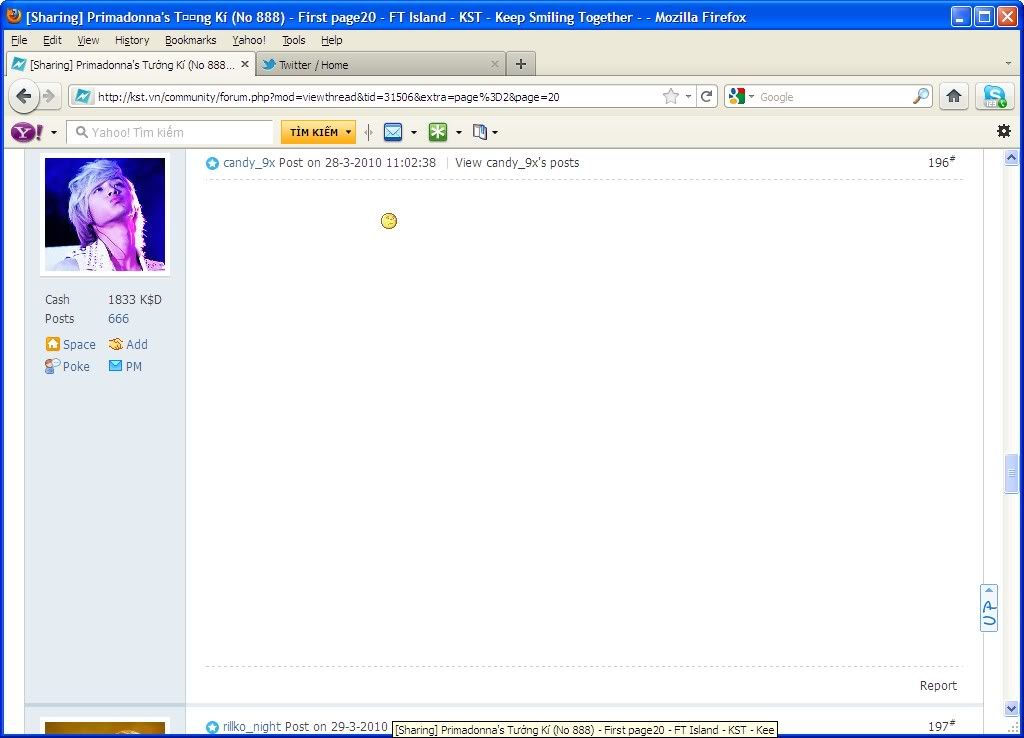Poke candy_9x via poke icon
This screenshot has height=738, width=1024.
click(52, 366)
